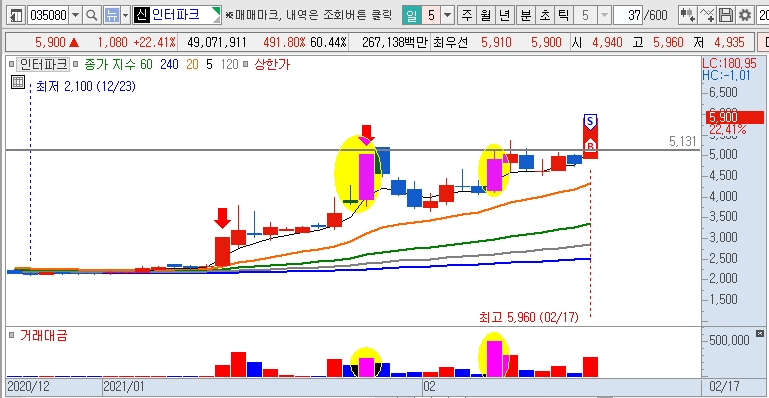Click the panel layout icon beside stock code

click(16, 15)
